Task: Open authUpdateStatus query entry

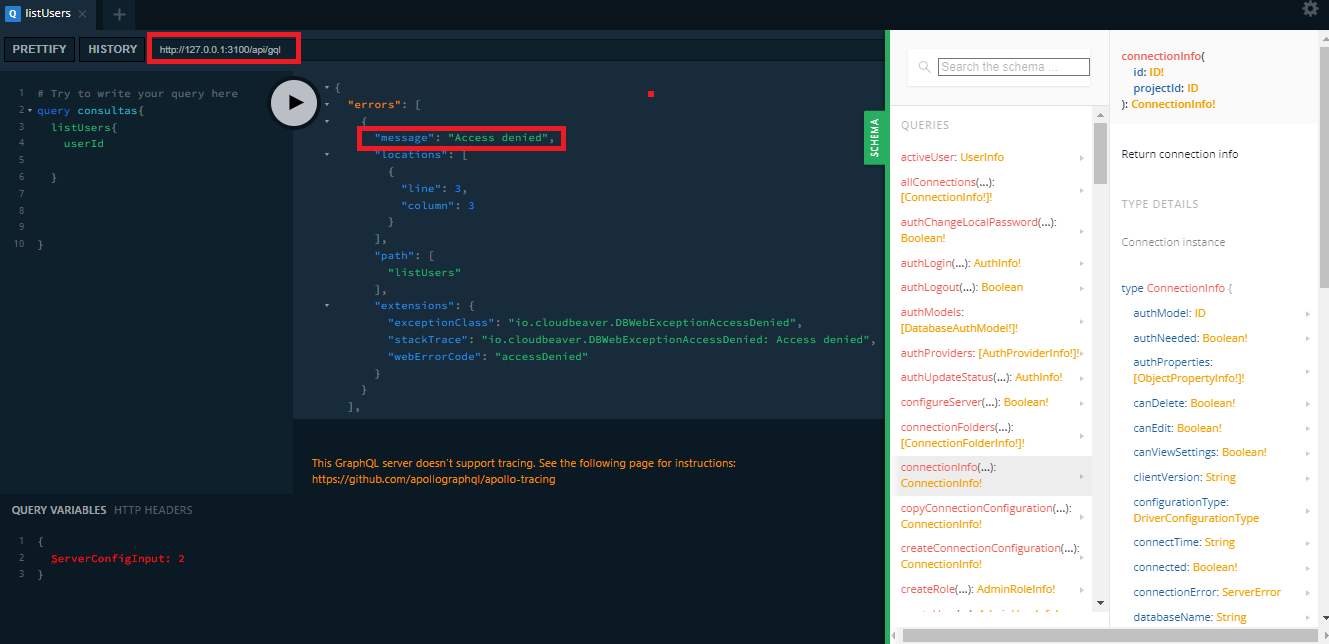Action: coord(993,377)
